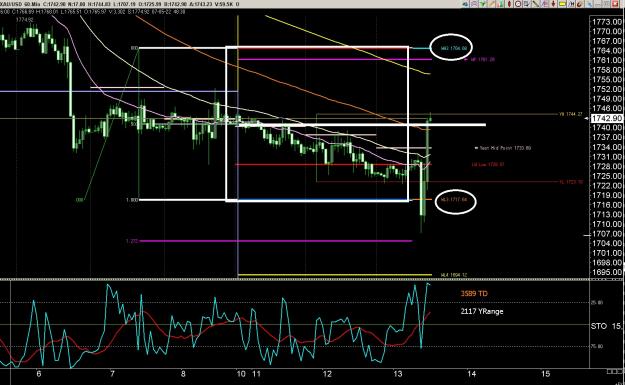Click the red up-down arrow toolbar icon

(x=553, y=4)
